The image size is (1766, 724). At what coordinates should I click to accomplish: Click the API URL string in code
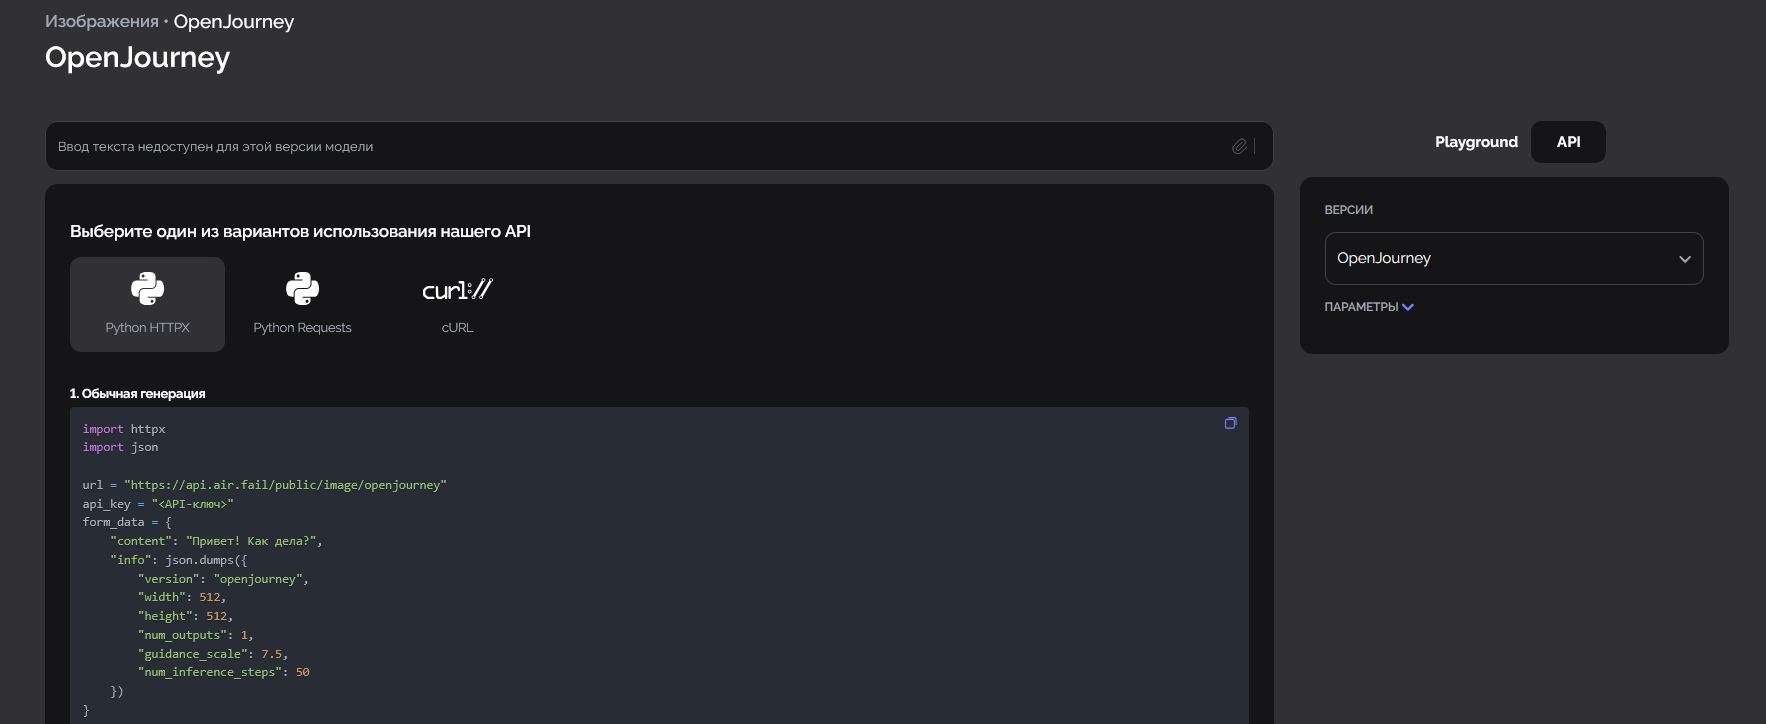pyautogui.click(x=285, y=485)
